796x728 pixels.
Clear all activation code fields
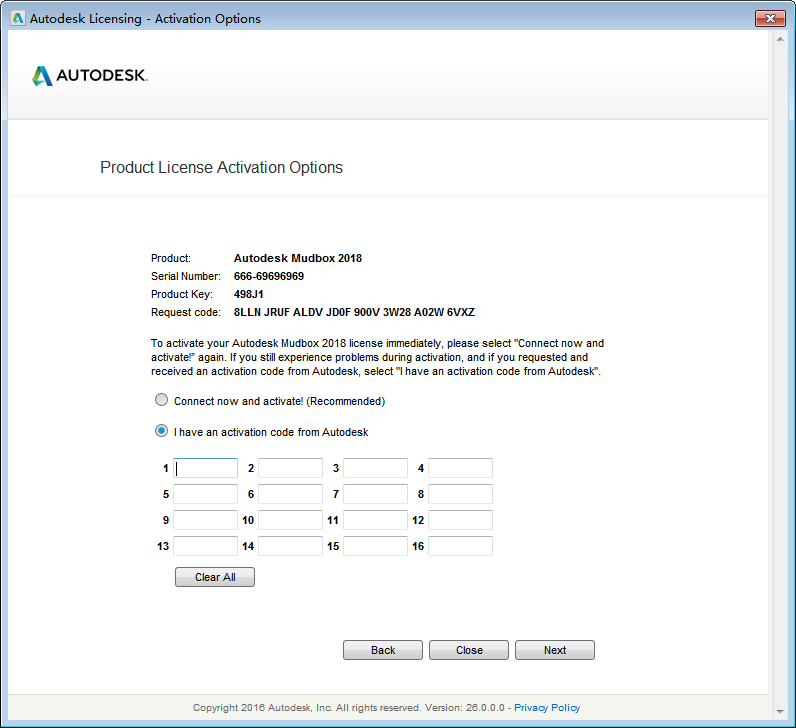[215, 577]
